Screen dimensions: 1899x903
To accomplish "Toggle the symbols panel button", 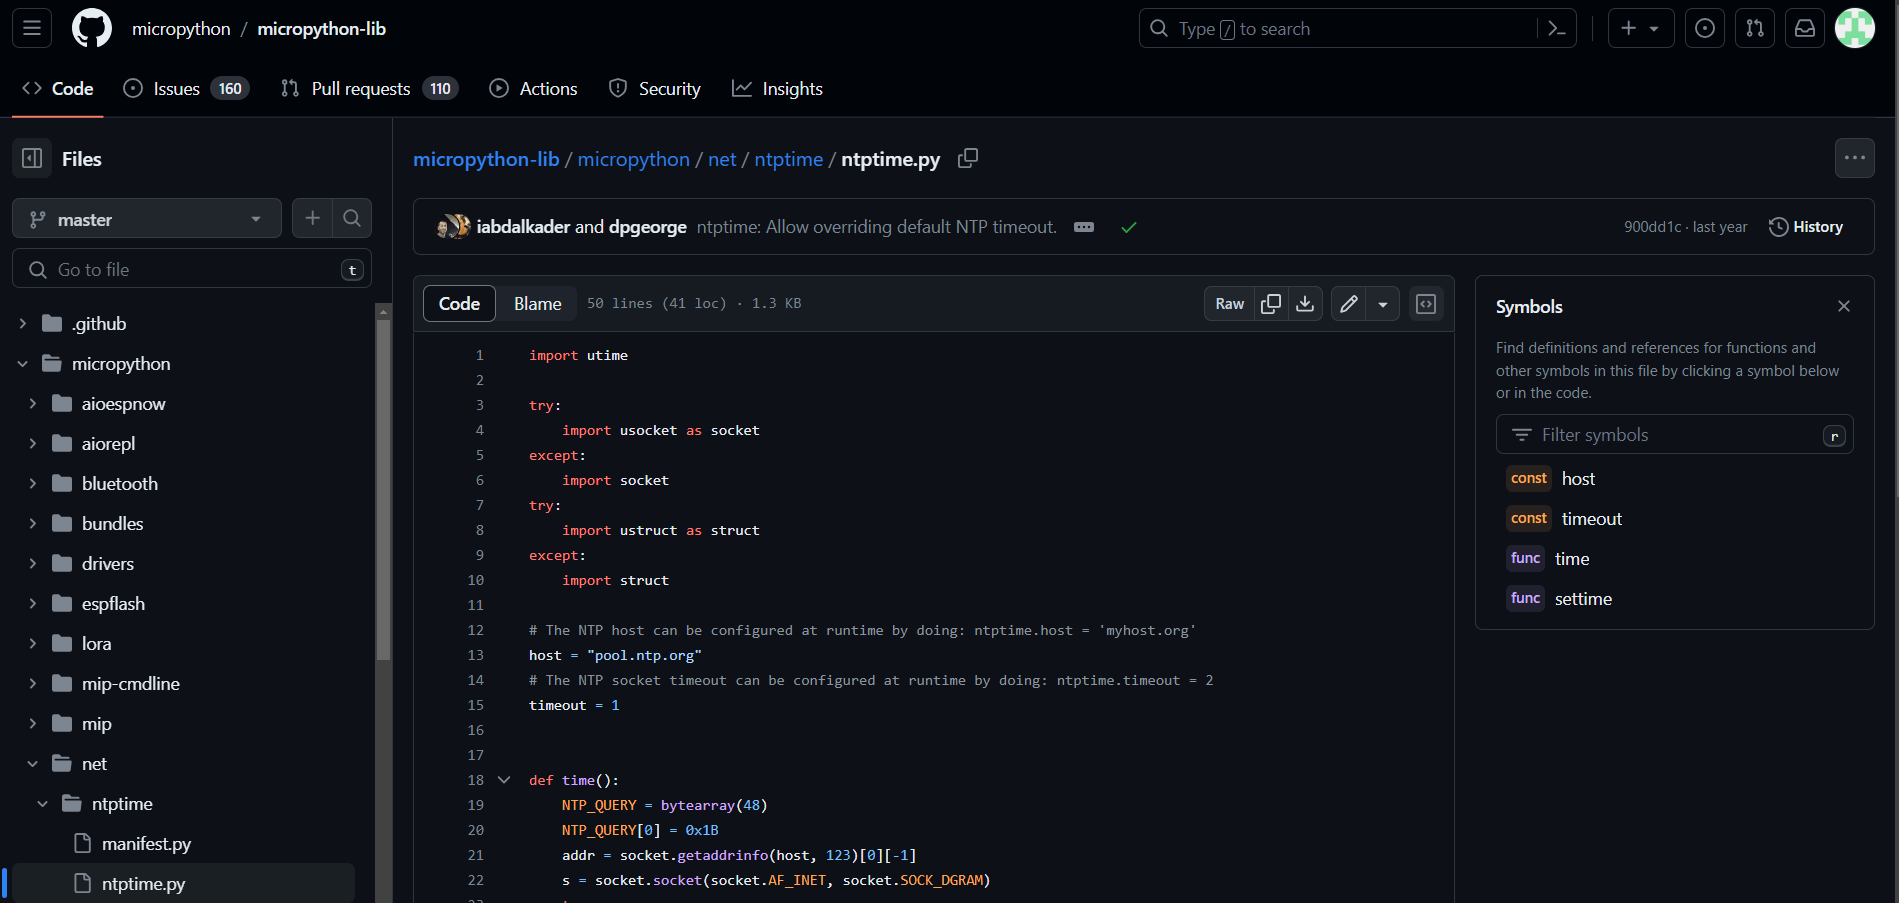I will 1426,304.
